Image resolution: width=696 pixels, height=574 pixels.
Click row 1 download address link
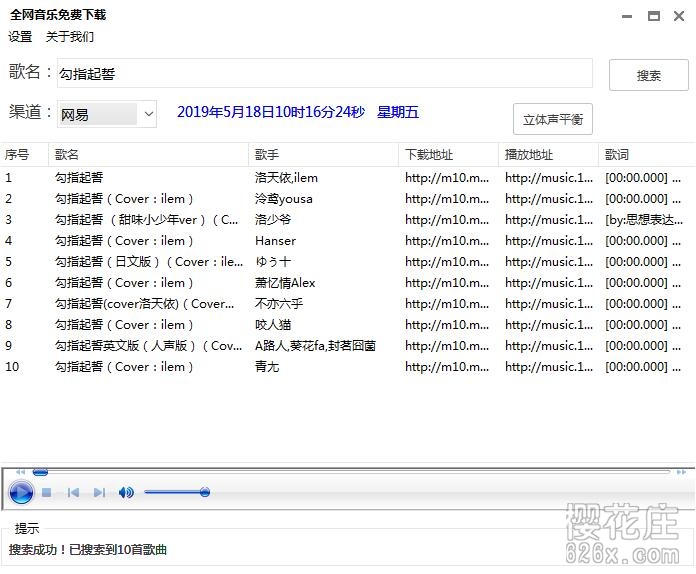(447, 178)
